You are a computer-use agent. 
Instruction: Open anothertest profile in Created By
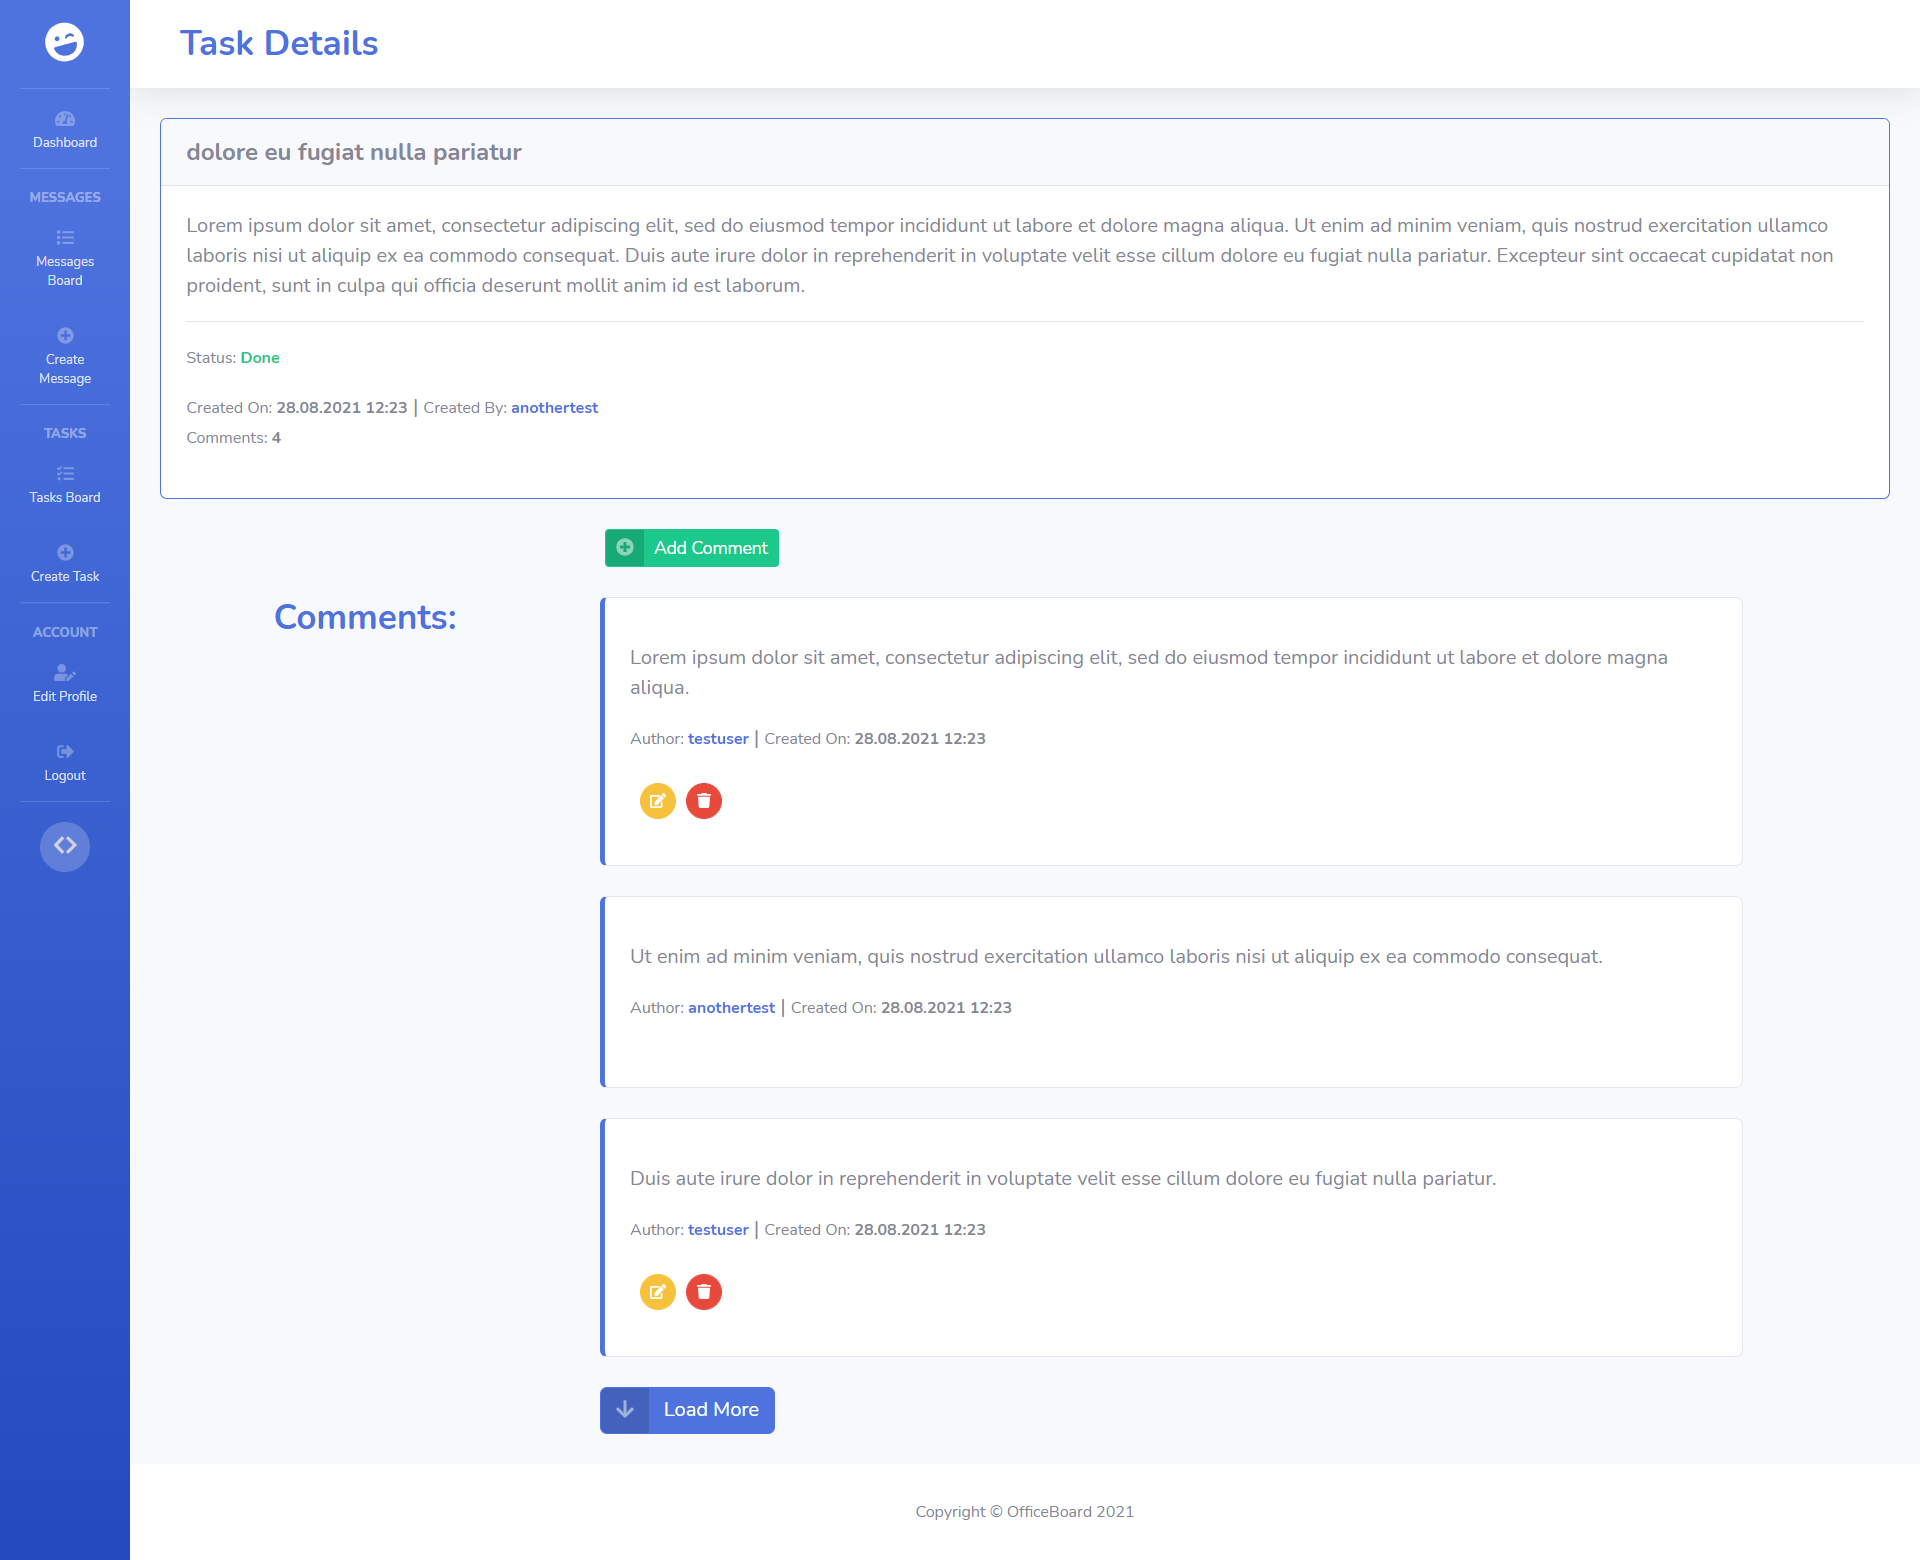click(x=554, y=408)
